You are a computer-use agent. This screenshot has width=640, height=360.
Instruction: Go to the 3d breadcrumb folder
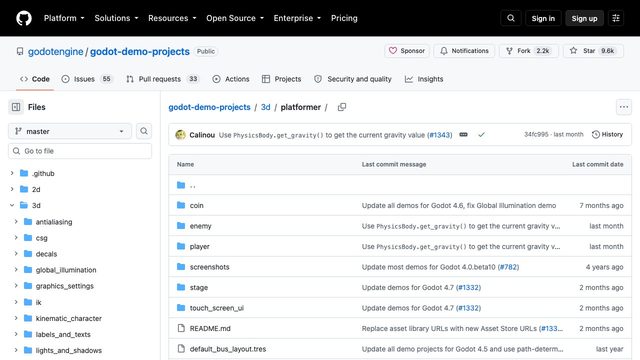265,107
